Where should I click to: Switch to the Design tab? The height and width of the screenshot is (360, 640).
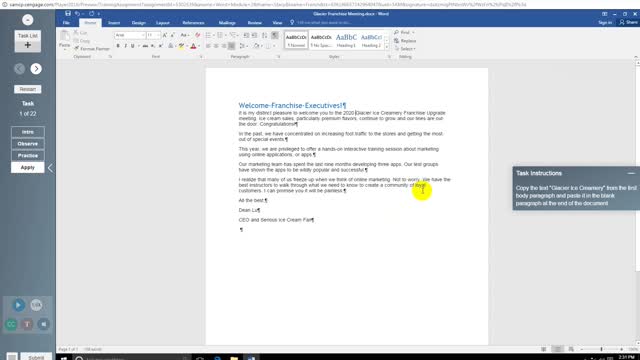click(138, 23)
